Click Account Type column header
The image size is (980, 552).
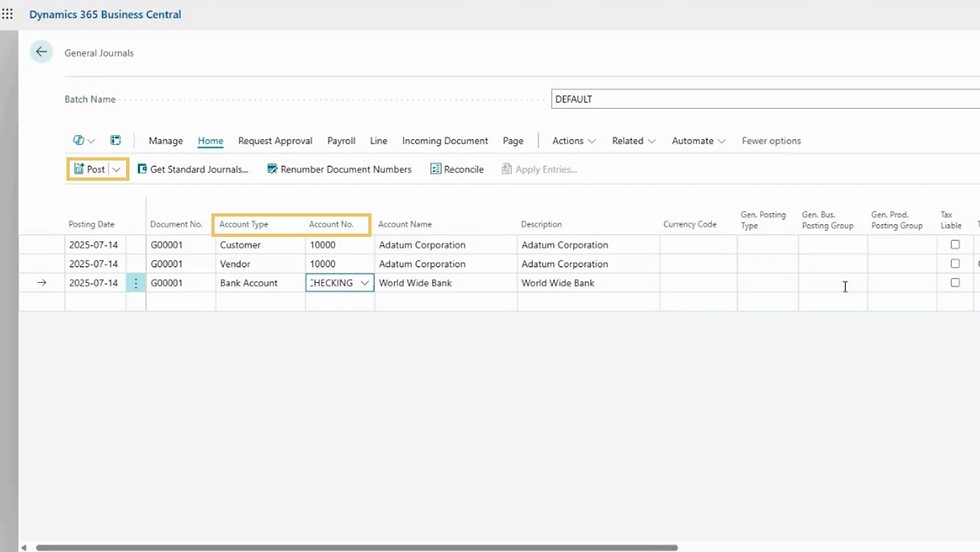[244, 224]
